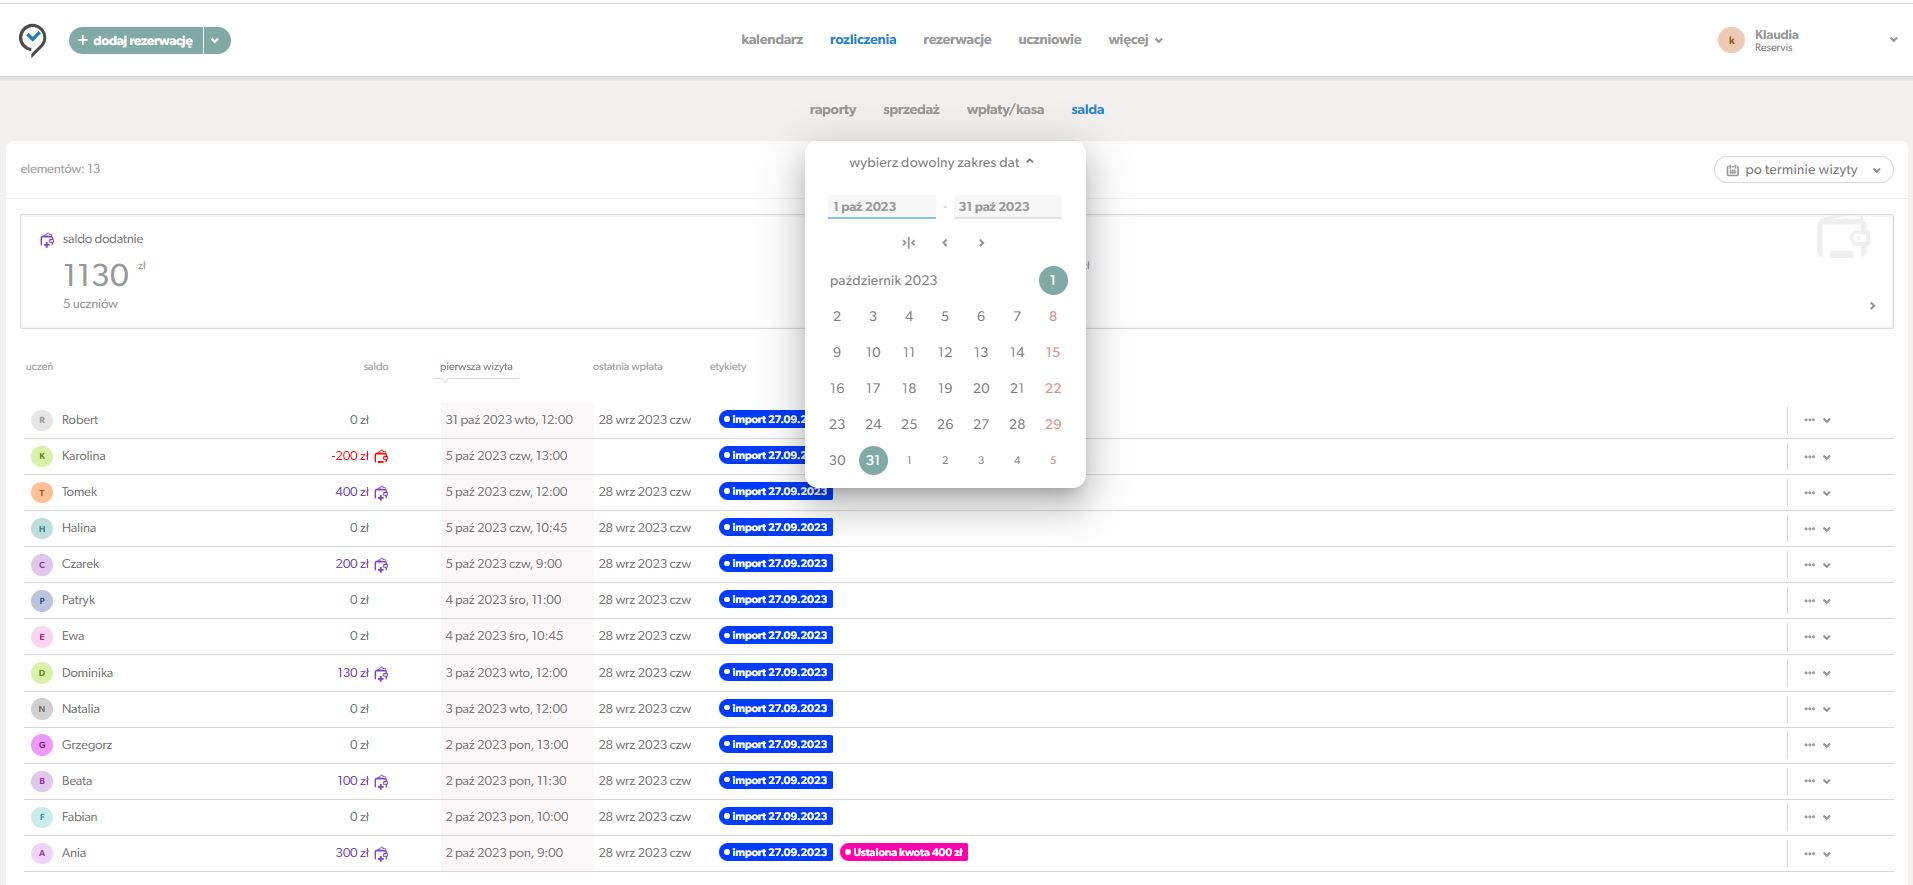1913x885 pixels.
Task: Sort by the ostatnia wpłata column header
Action: point(628,367)
